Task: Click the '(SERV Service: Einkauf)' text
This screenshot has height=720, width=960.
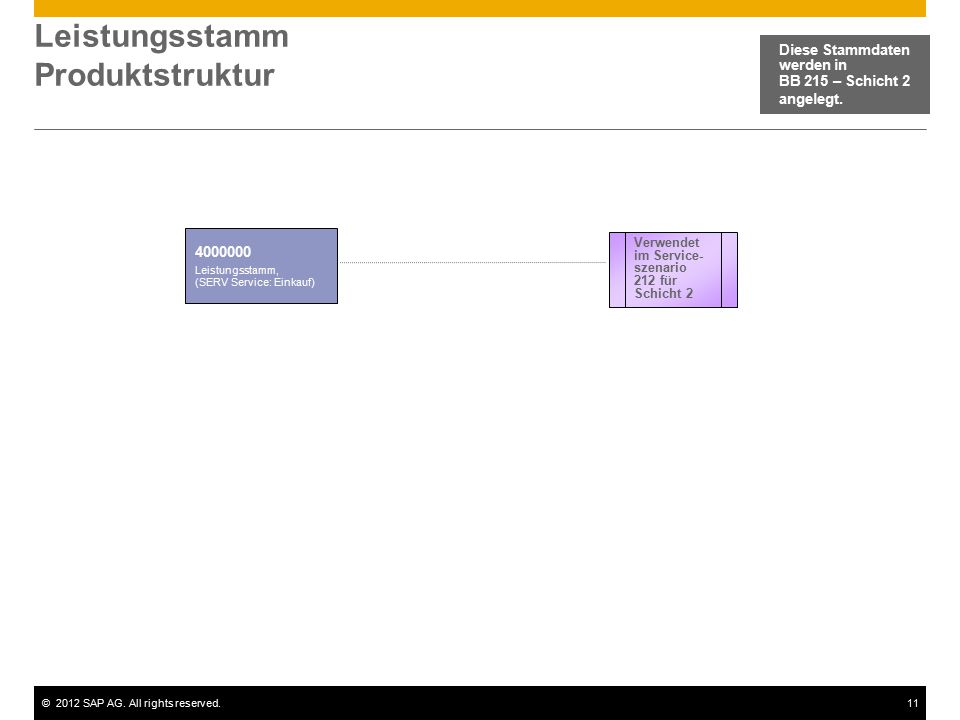Action: click(255, 282)
